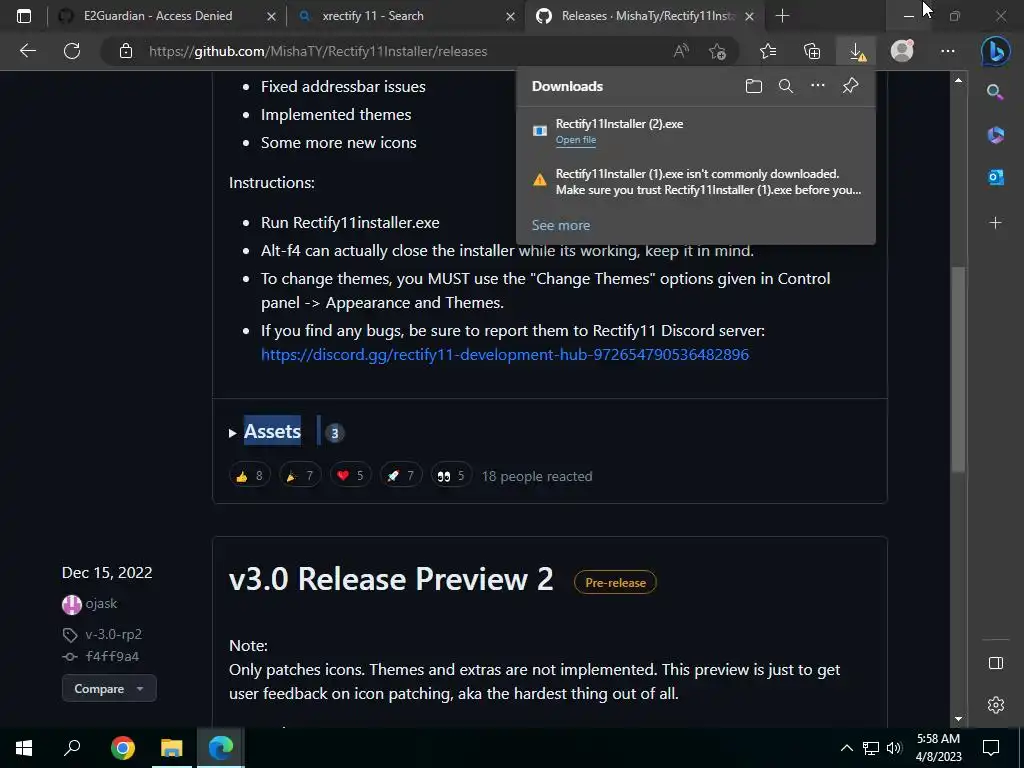
Task: Close the Releases GitHub tab
Action: [750, 16]
